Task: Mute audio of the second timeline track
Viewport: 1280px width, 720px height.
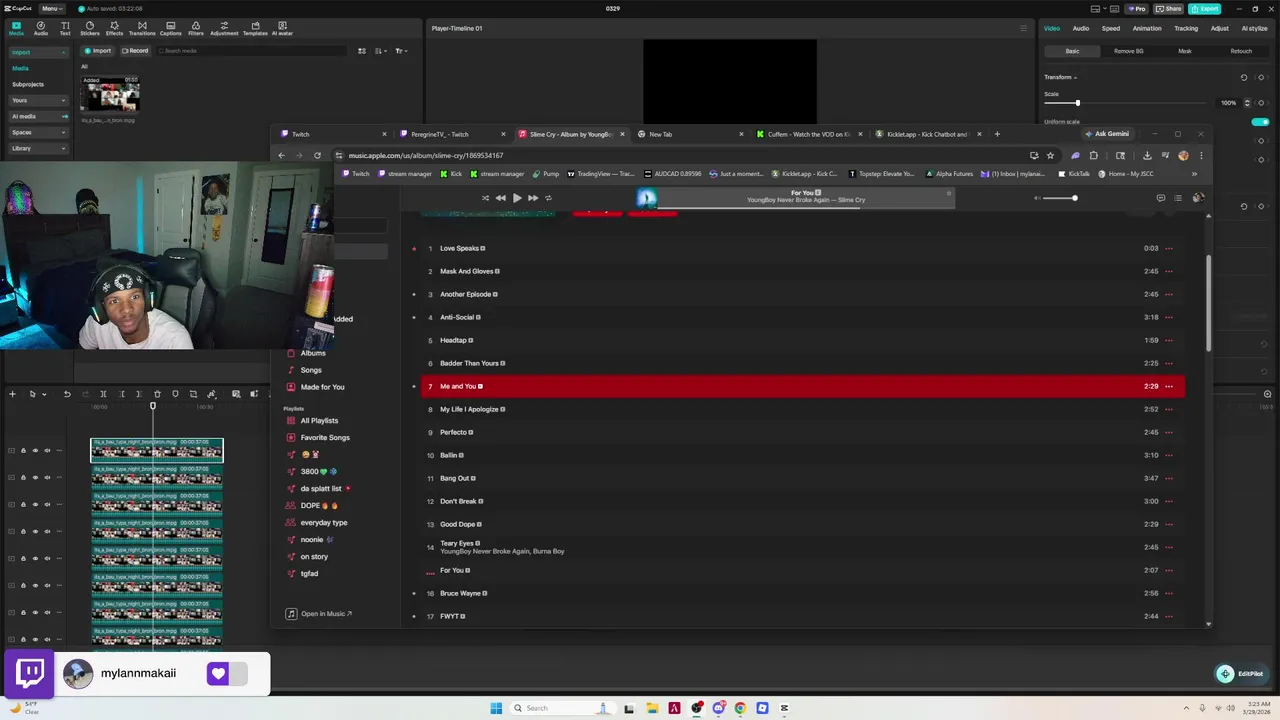Action: tap(47, 477)
